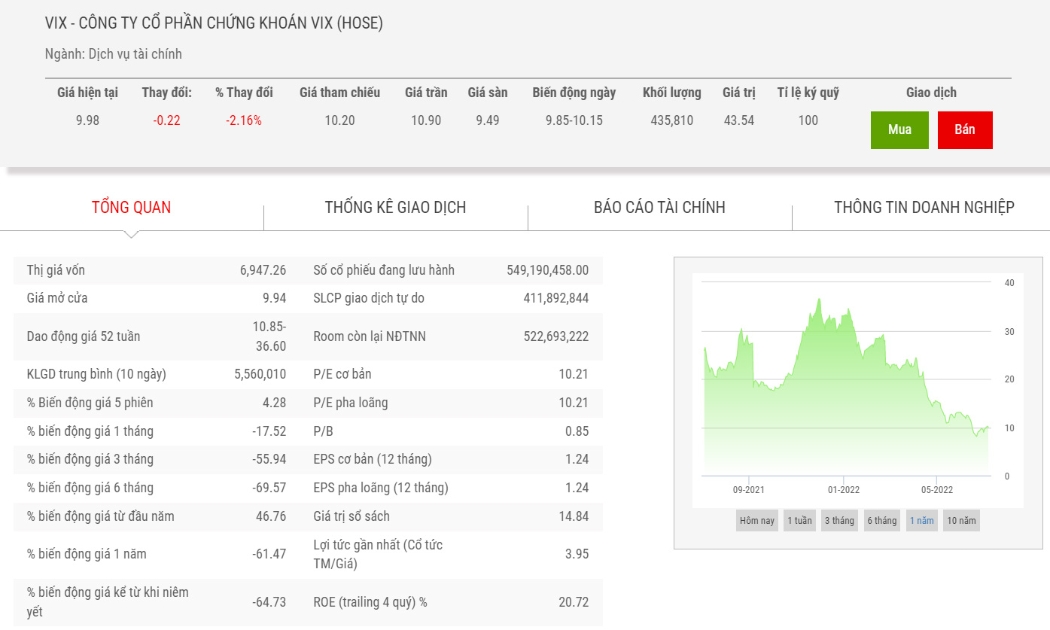Select the P/E cơ bản row
The image size is (1050, 630).
[x=451, y=374]
